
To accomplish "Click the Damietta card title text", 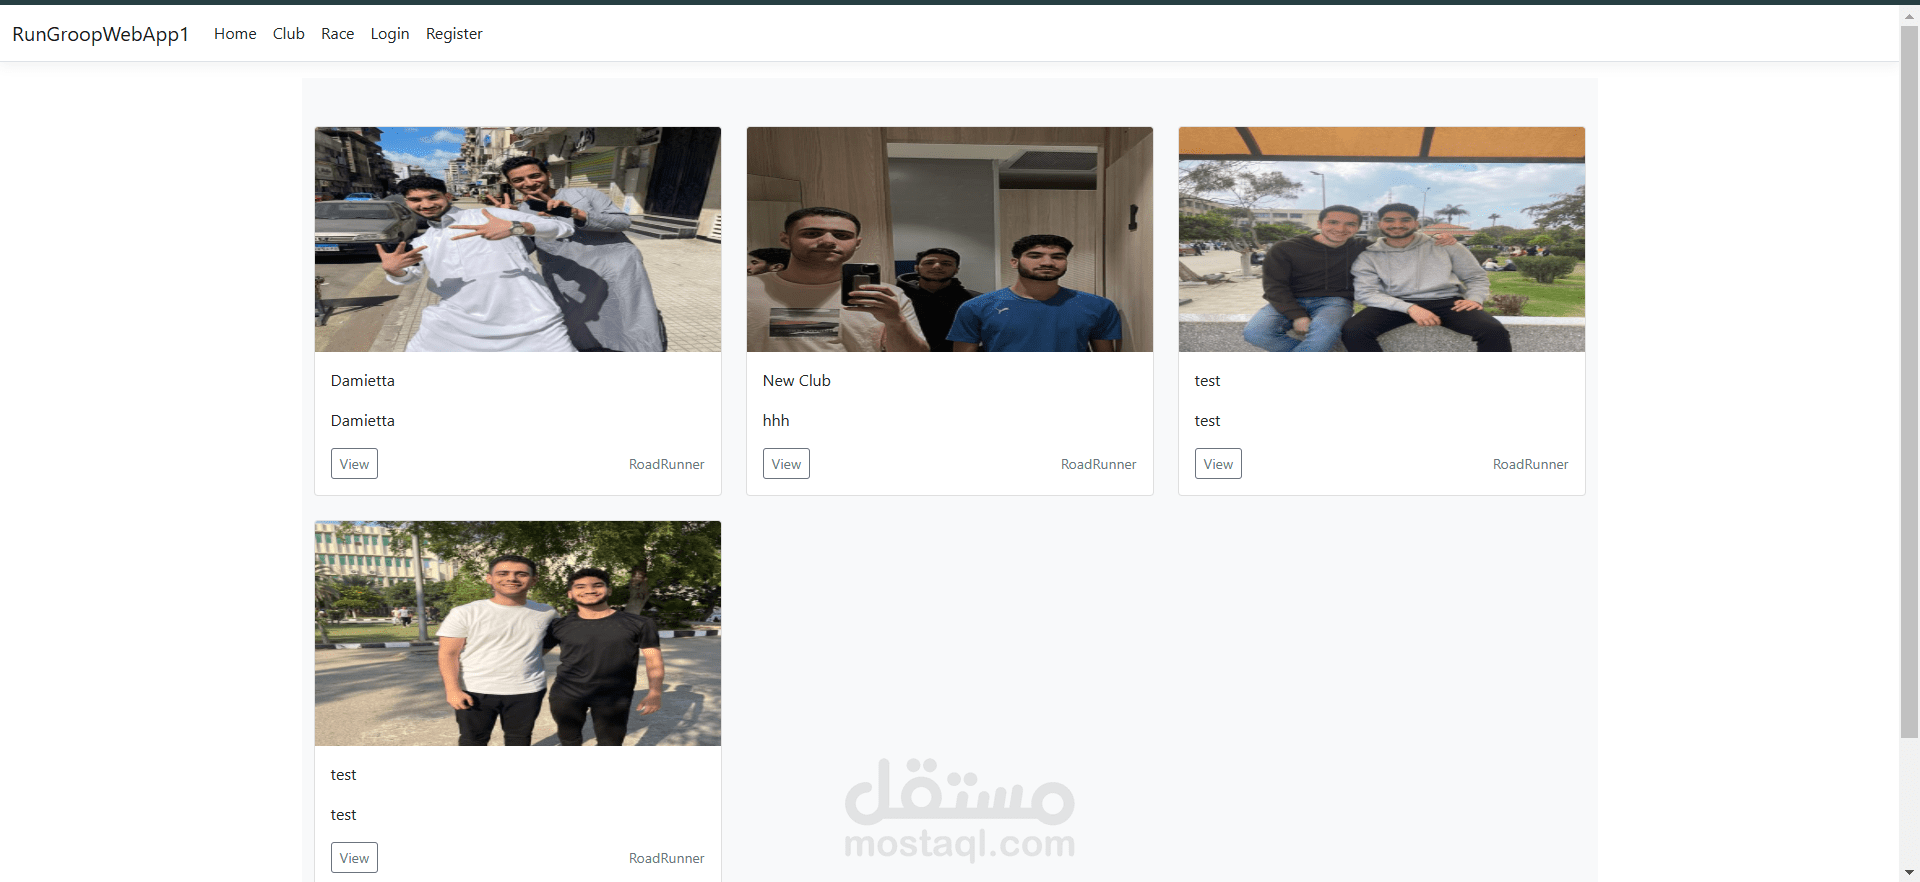I will (x=363, y=381).
